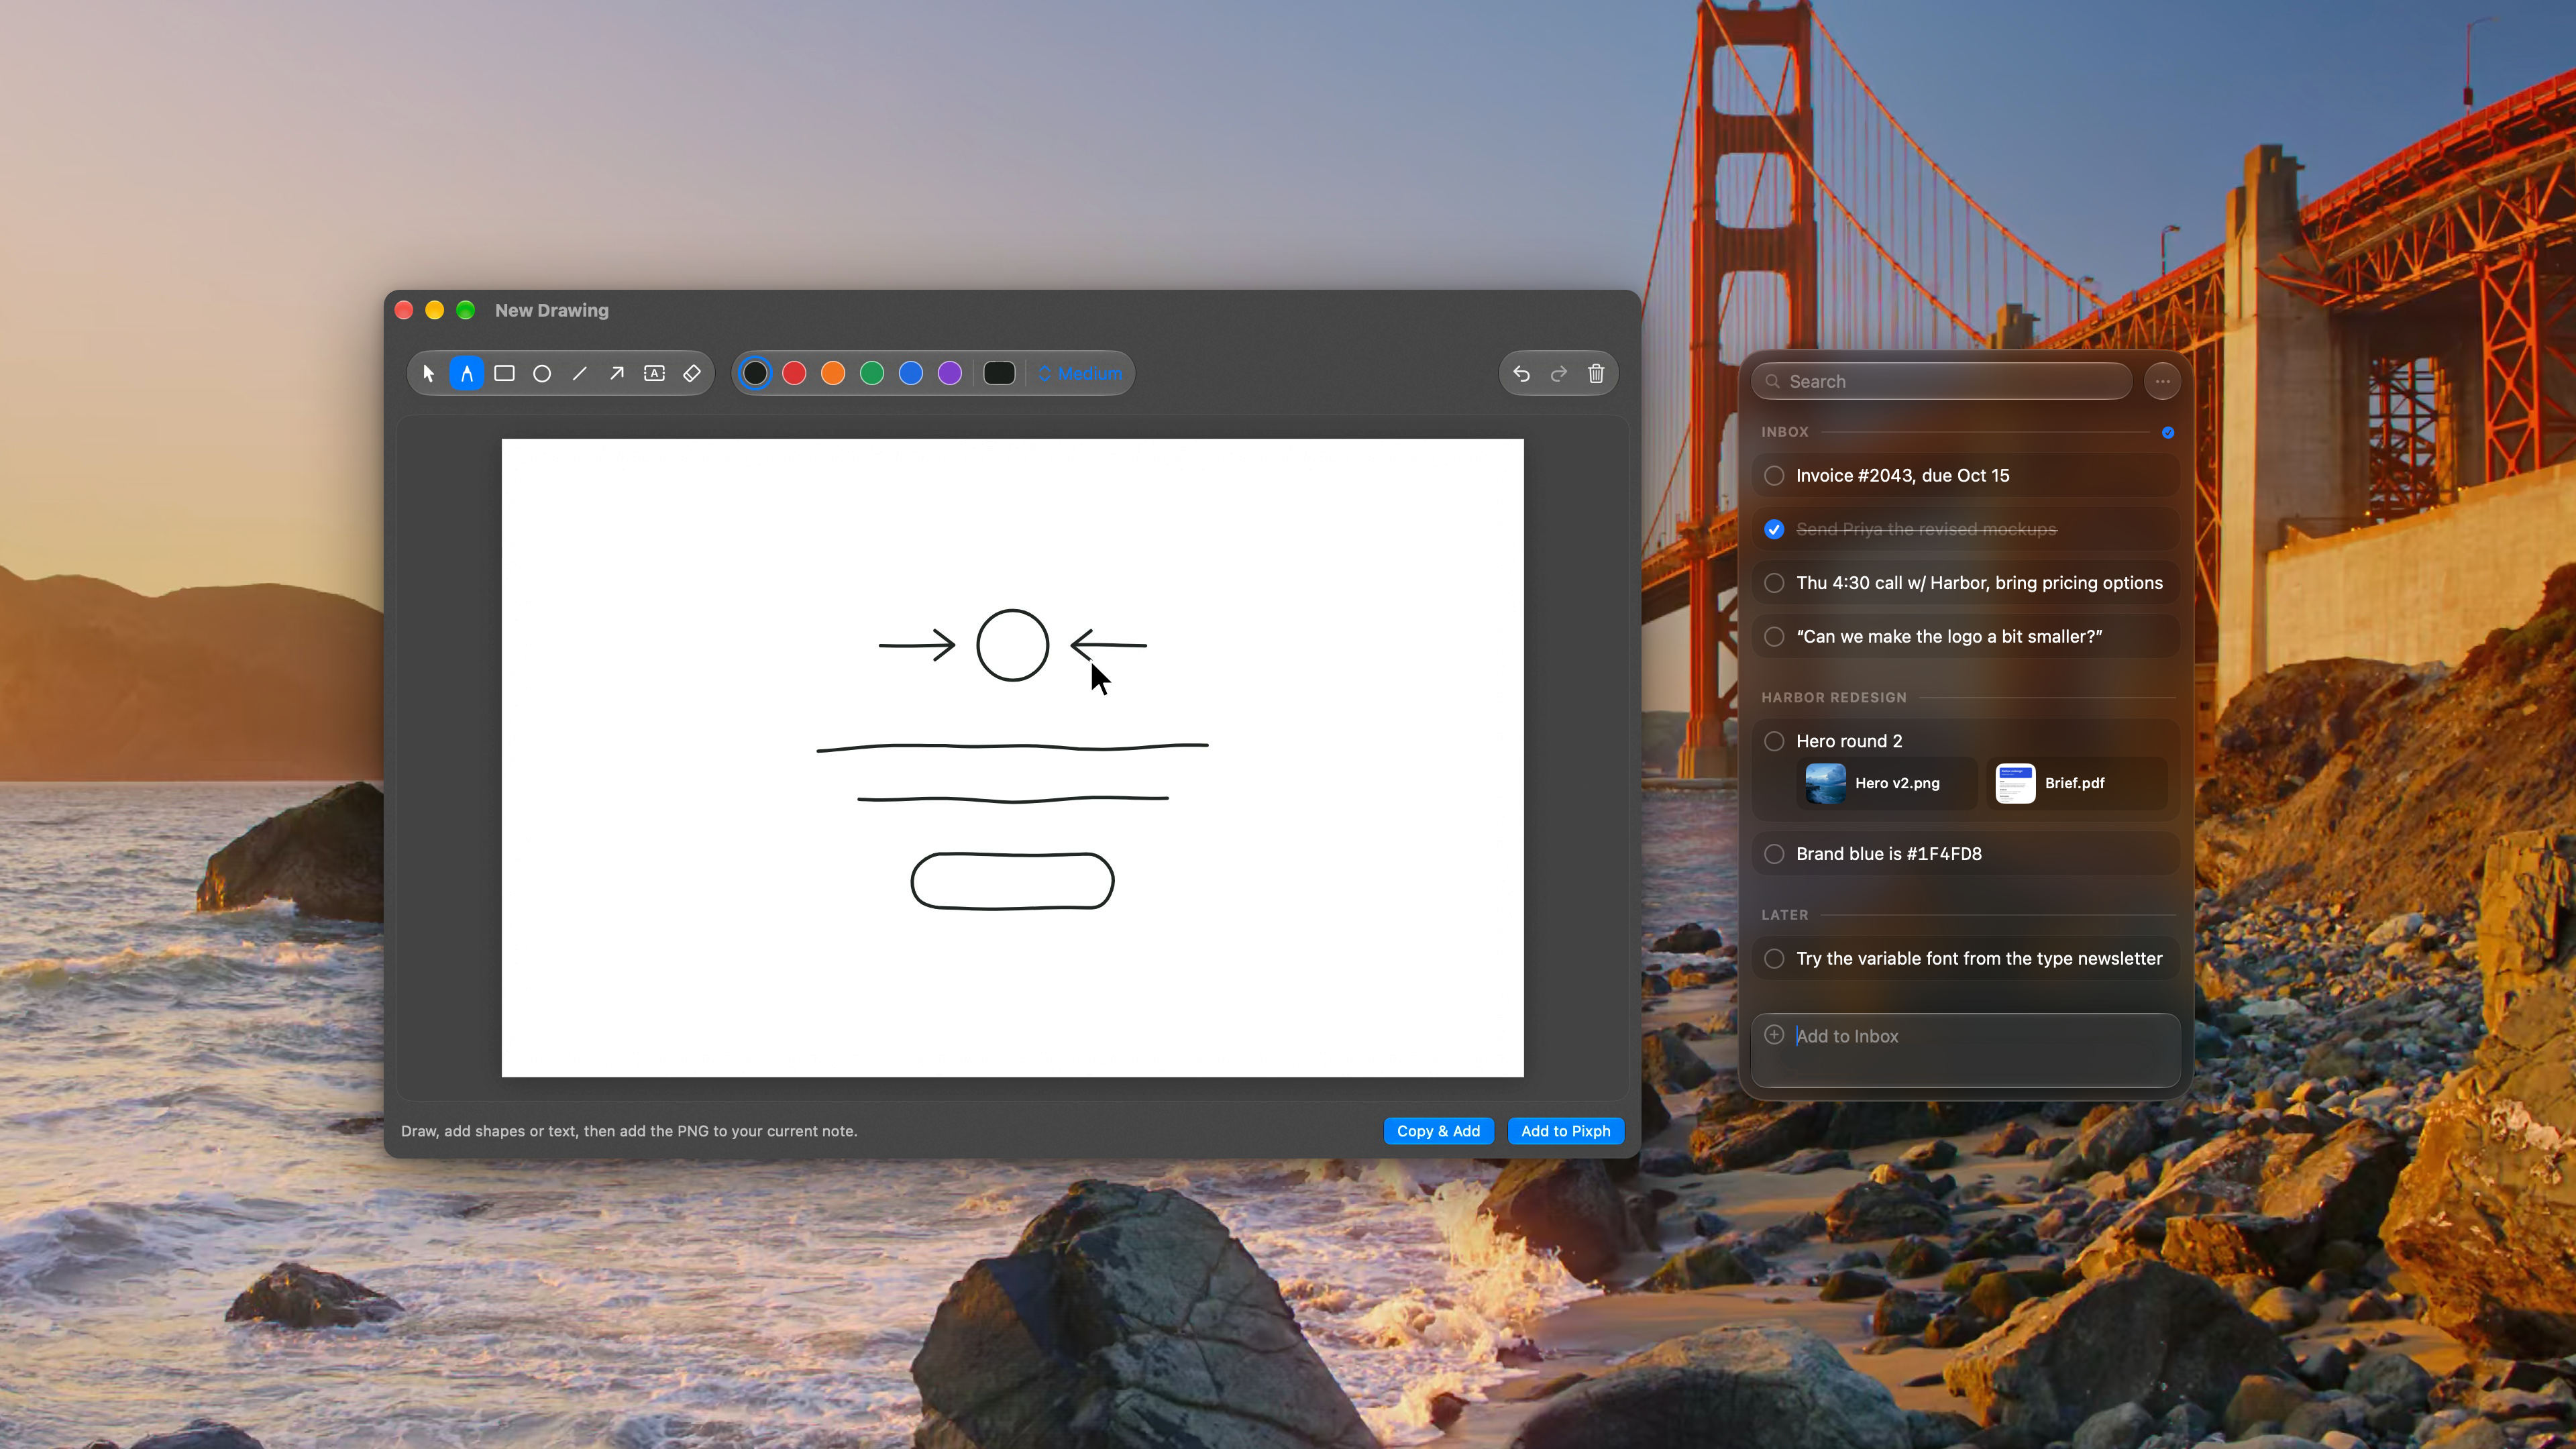
Task: Activate the eraser tool
Action: (692, 373)
